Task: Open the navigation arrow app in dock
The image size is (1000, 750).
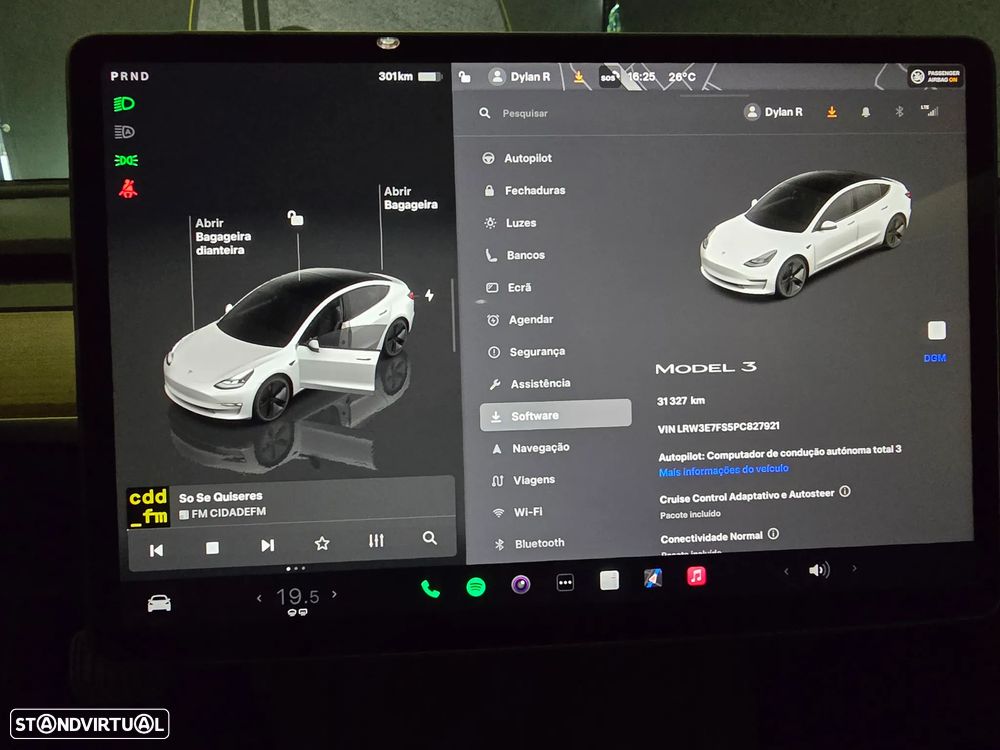Action: pos(652,578)
